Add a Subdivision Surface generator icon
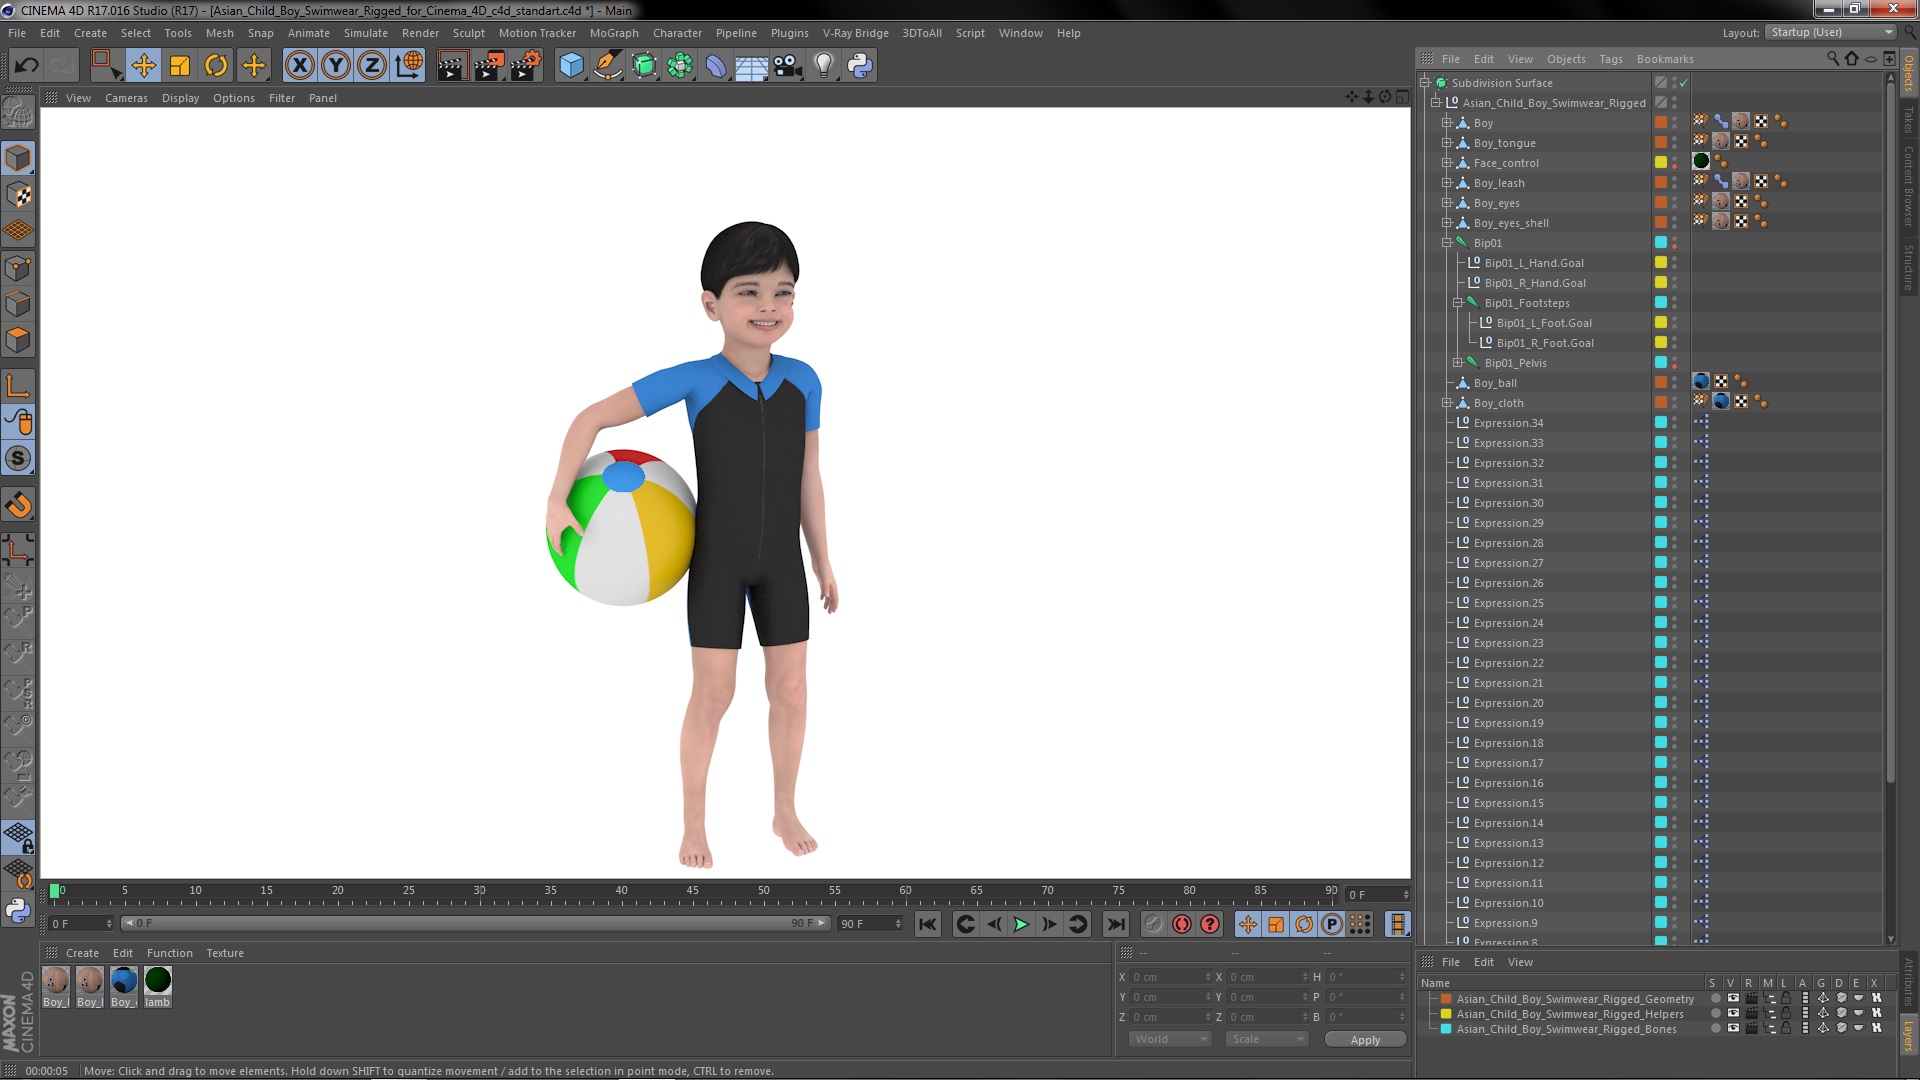The height and width of the screenshot is (1080, 1920). (644, 66)
